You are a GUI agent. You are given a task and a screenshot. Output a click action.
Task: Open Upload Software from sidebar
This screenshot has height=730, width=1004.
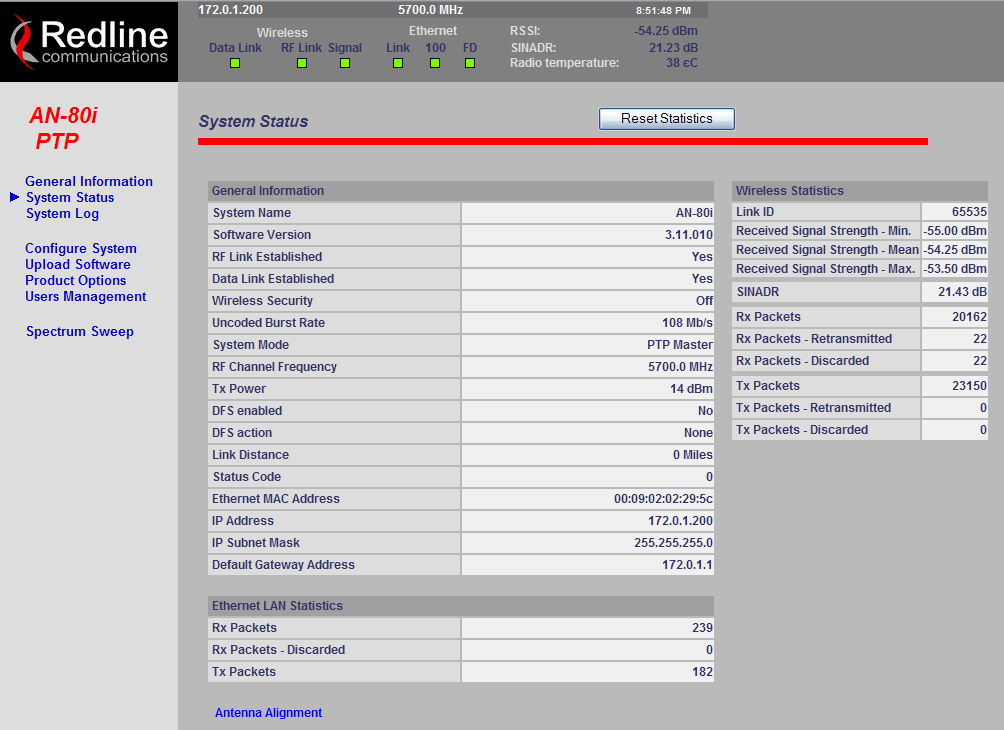(x=78, y=265)
